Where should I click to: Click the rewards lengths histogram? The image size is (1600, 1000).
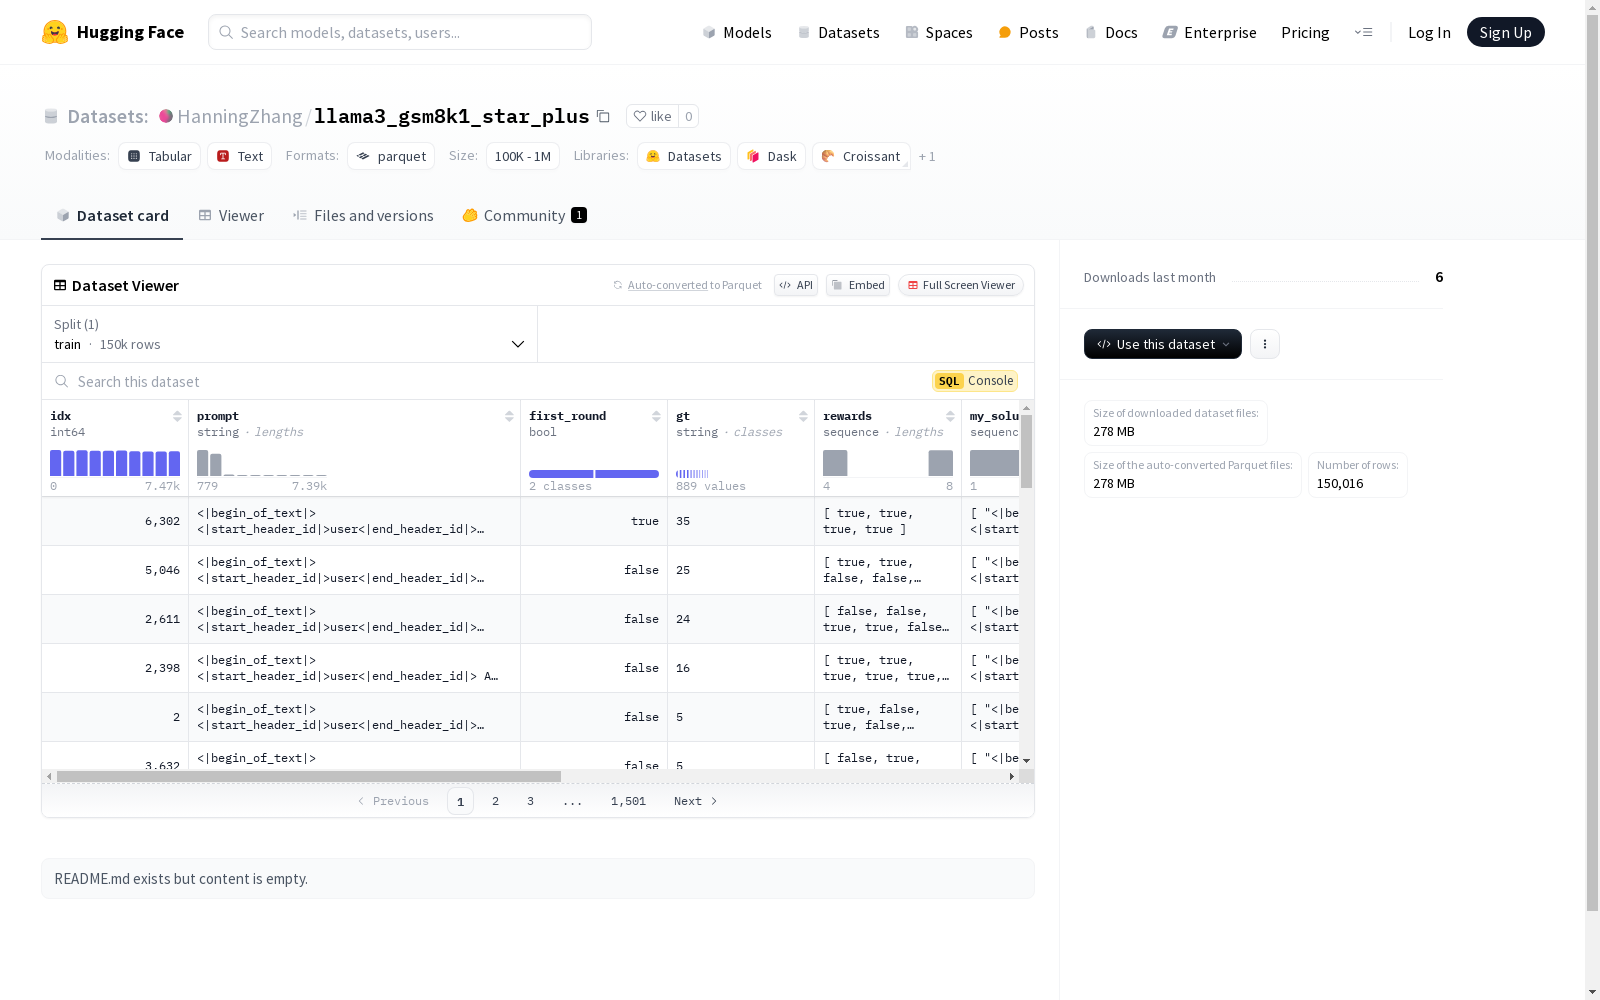point(888,463)
